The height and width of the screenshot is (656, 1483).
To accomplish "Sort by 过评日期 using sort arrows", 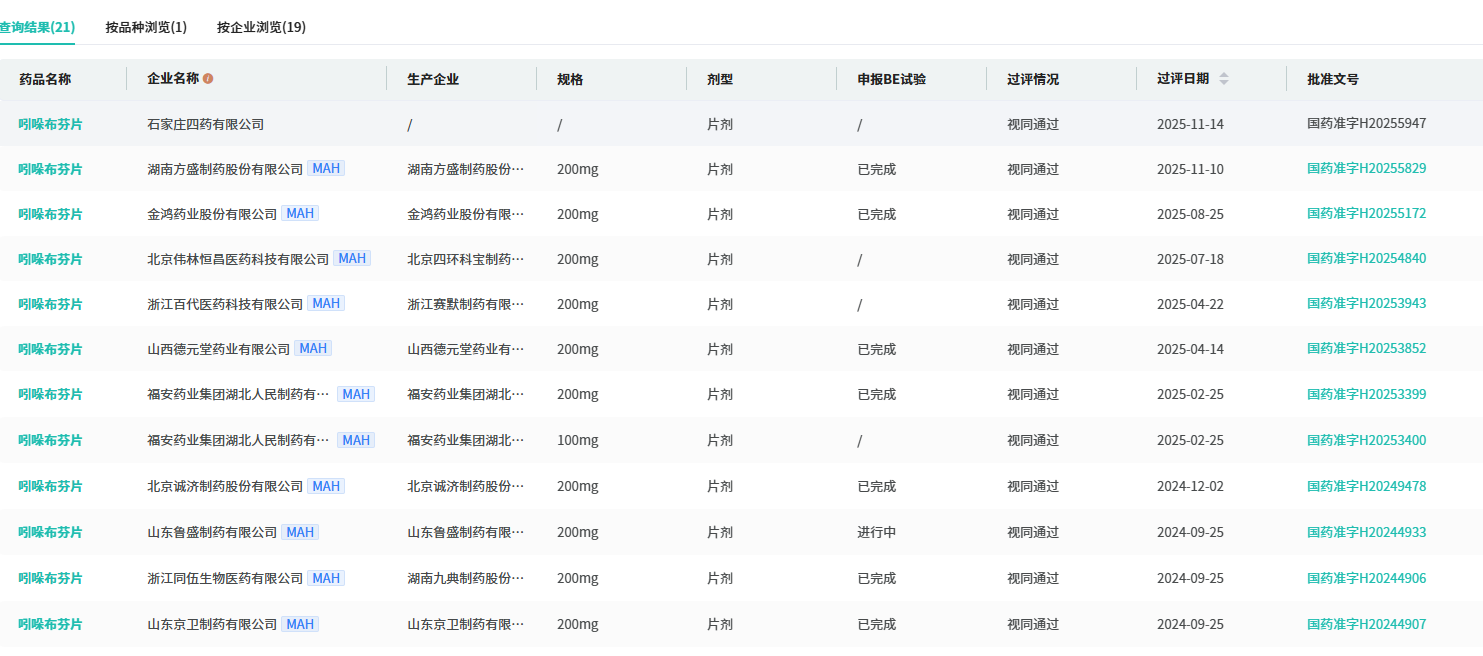I will [x=1224, y=79].
